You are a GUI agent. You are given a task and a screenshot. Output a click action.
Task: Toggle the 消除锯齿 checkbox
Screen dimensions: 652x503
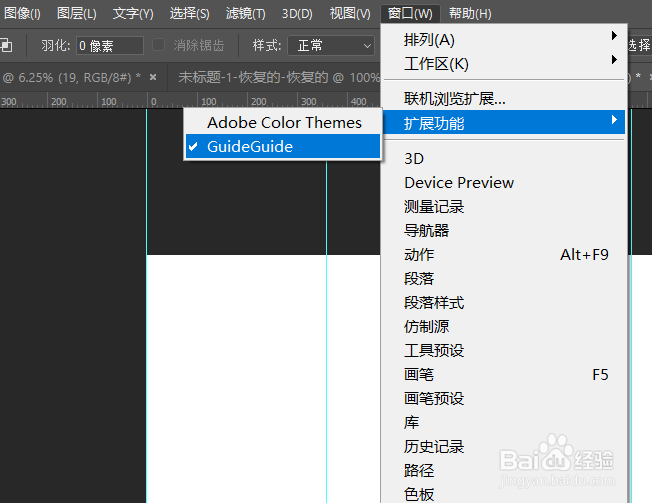(x=158, y=45)
